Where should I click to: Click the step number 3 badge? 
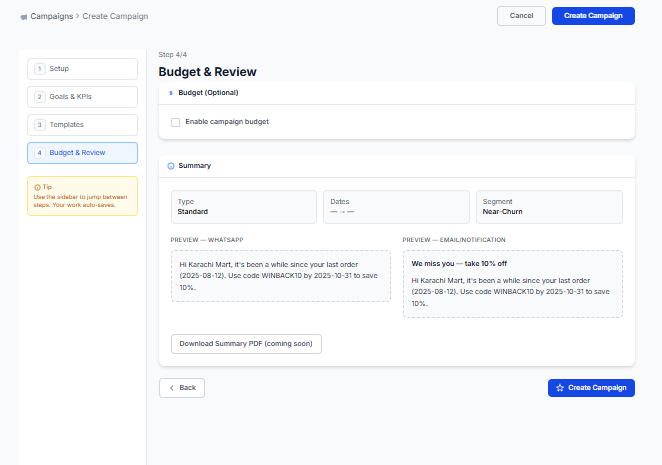(x=40, y=125)
